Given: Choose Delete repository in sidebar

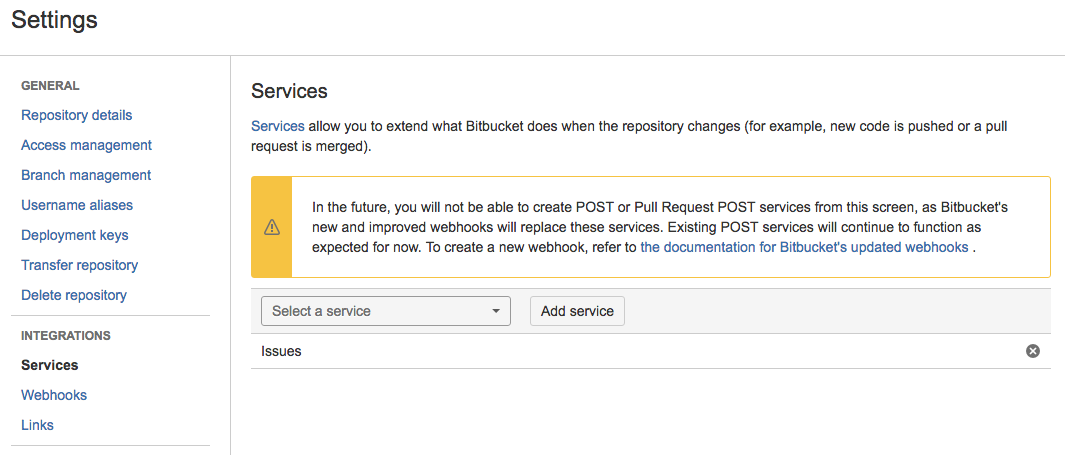Looking at the screenshot, I should point(74,295).
